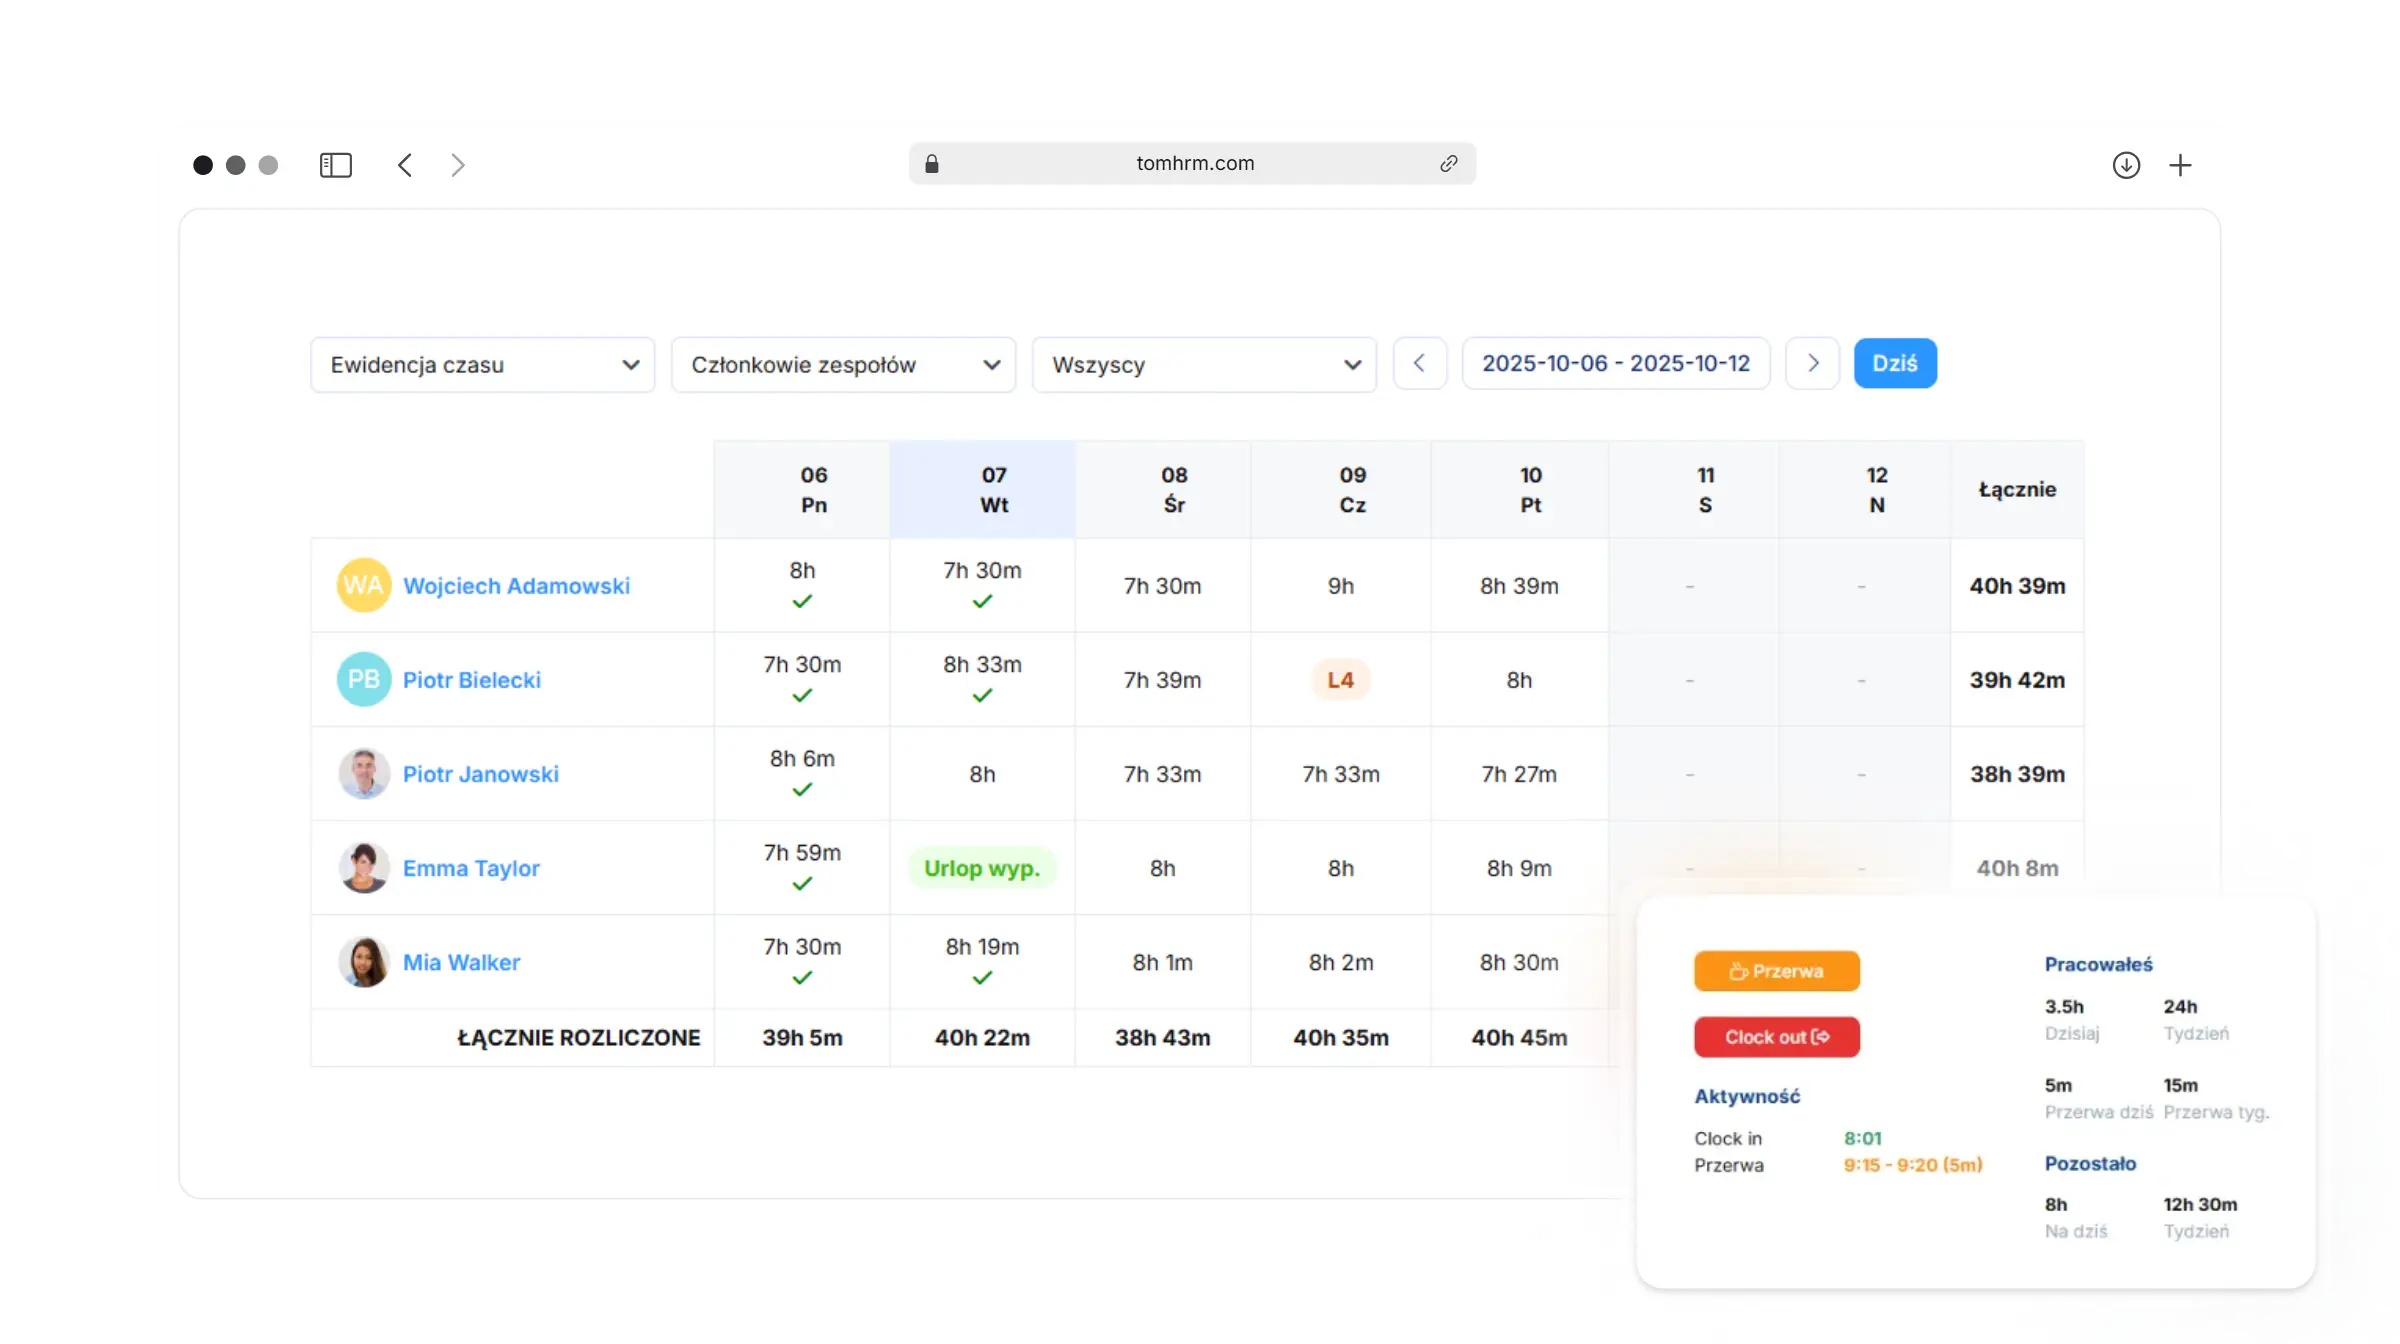
Task: Open the Ewidencja czasu dropdown
Action: point(483,364)
